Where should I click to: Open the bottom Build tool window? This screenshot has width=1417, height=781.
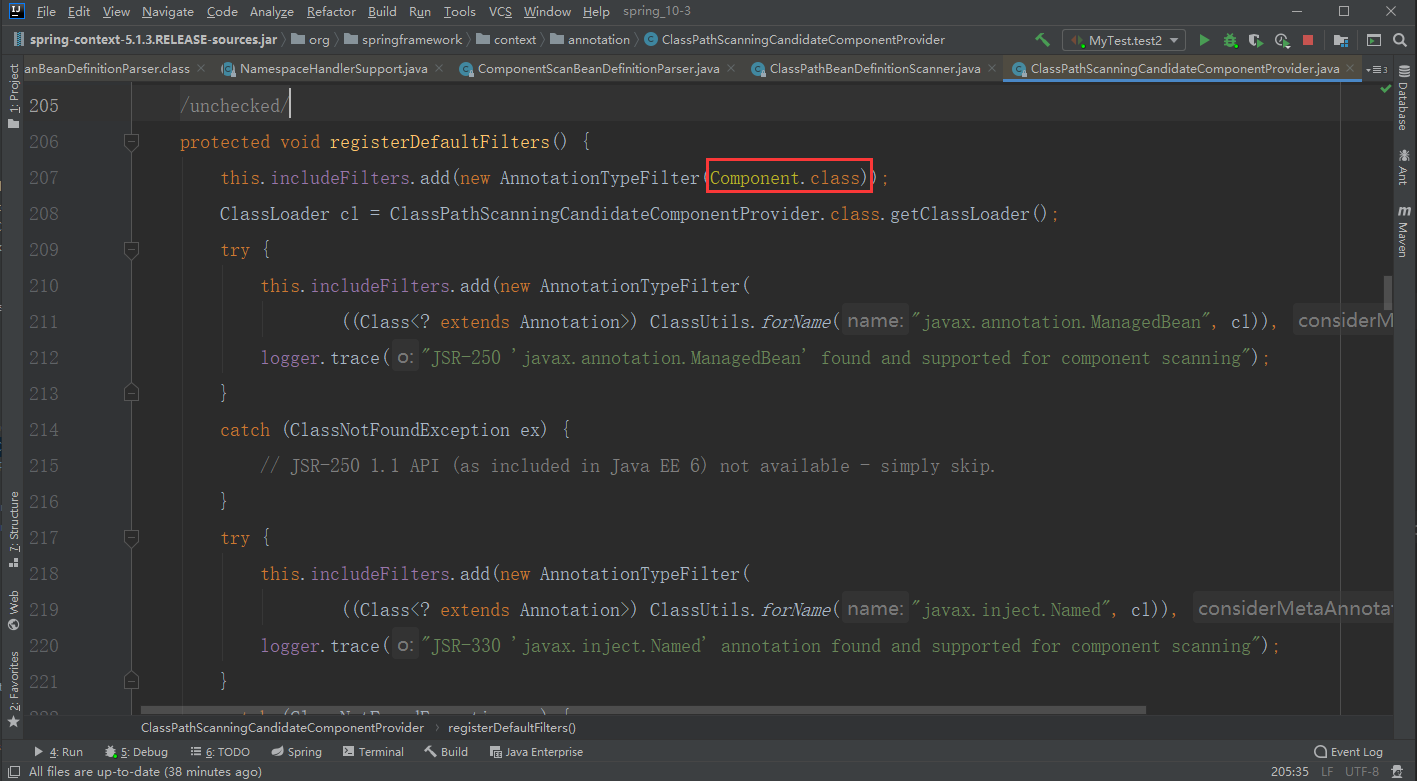tap(446, 752)
